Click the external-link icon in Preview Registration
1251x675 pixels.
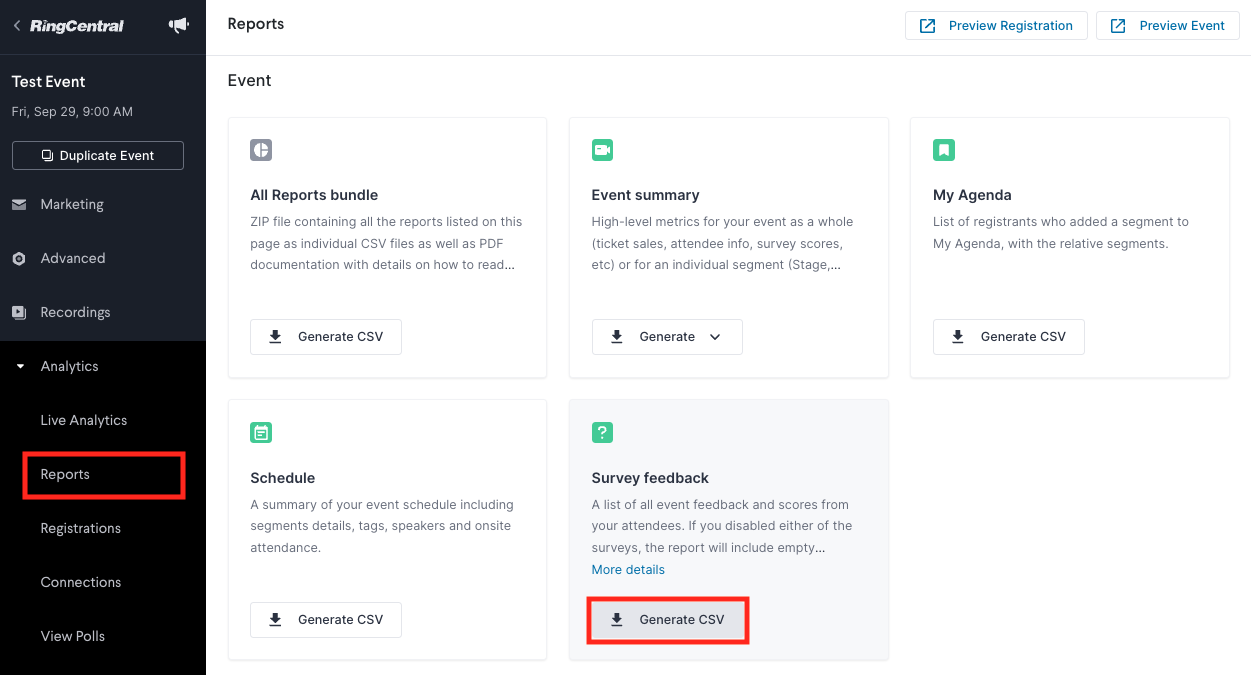pos(928,26)
